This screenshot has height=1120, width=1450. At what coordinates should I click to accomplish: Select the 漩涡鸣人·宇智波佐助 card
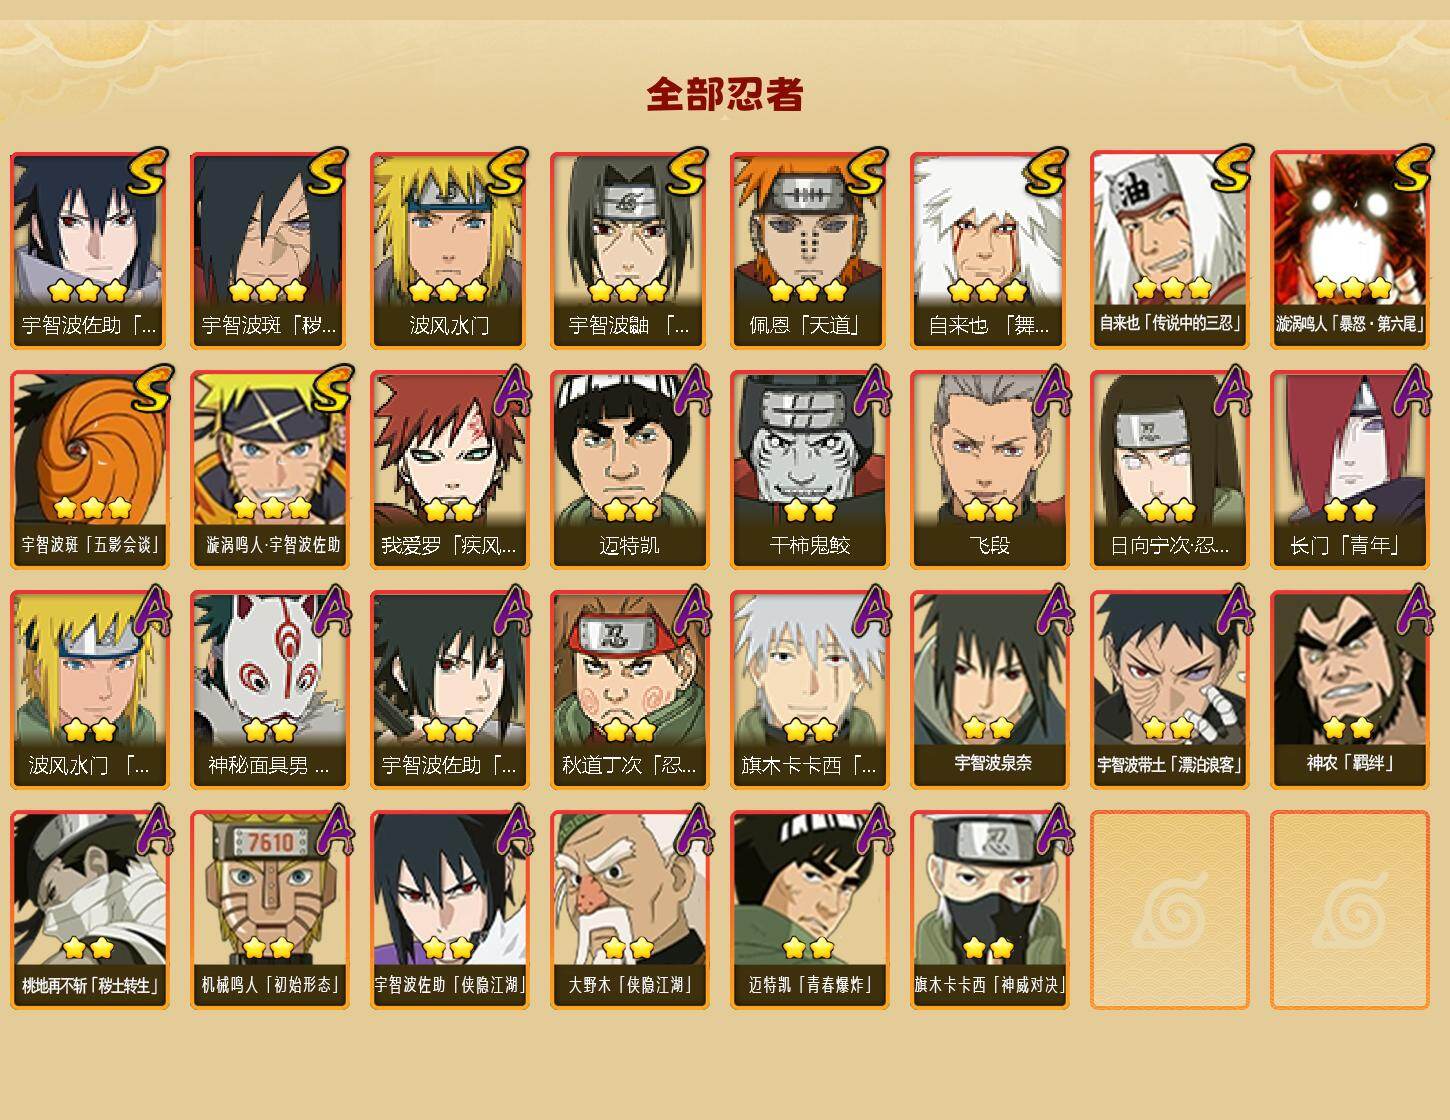click(x=270, y=470)
